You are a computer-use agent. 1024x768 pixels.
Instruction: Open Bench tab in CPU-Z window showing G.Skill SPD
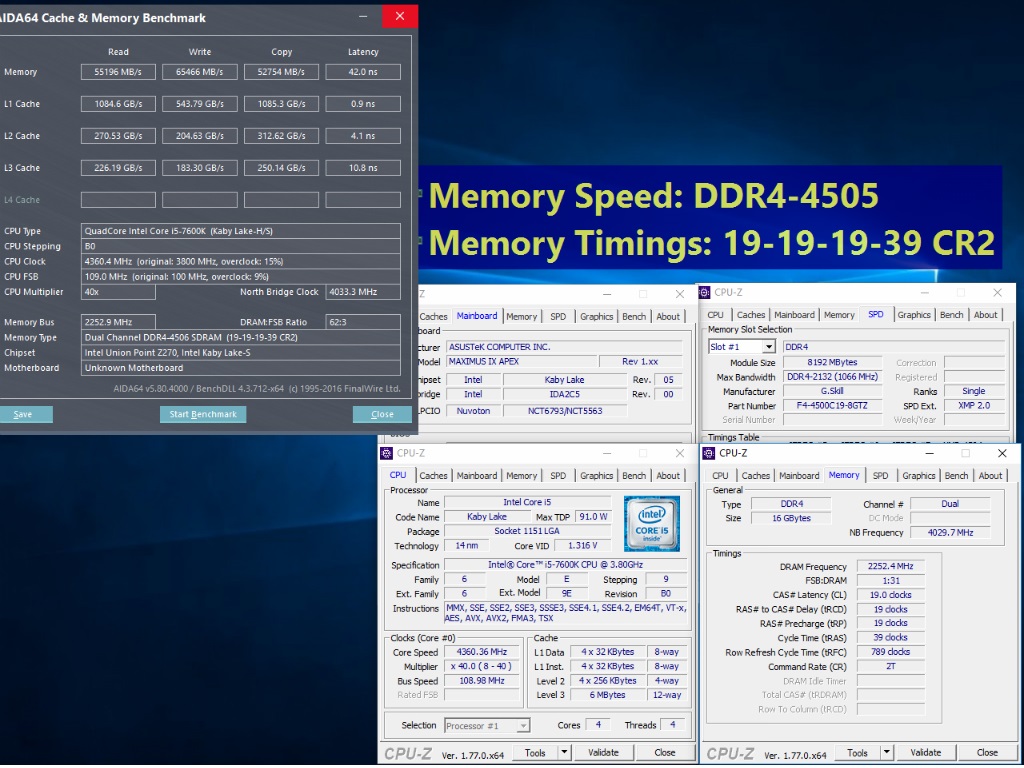coord(952,315)
